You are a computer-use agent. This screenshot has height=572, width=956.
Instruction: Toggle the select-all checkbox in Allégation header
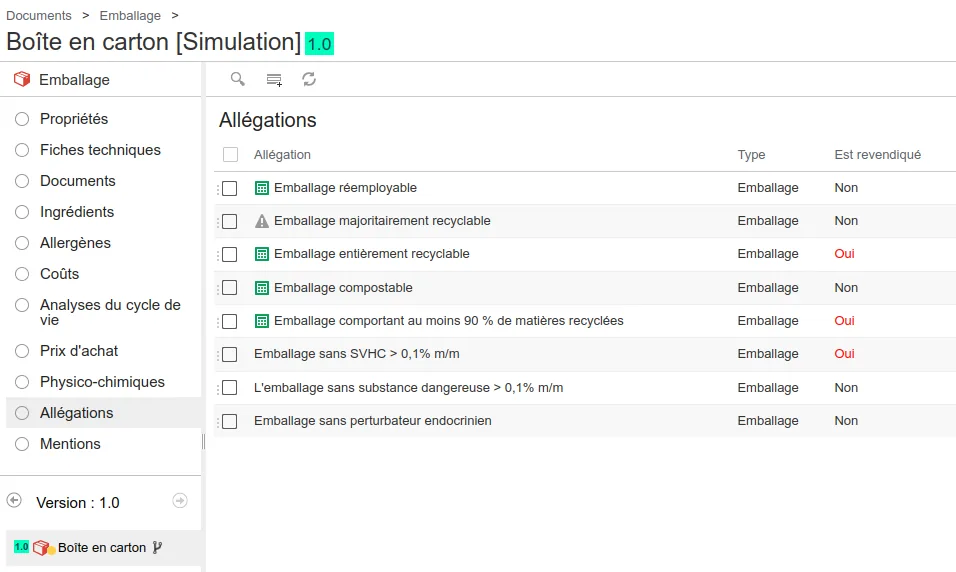click(x=230, y=154)
